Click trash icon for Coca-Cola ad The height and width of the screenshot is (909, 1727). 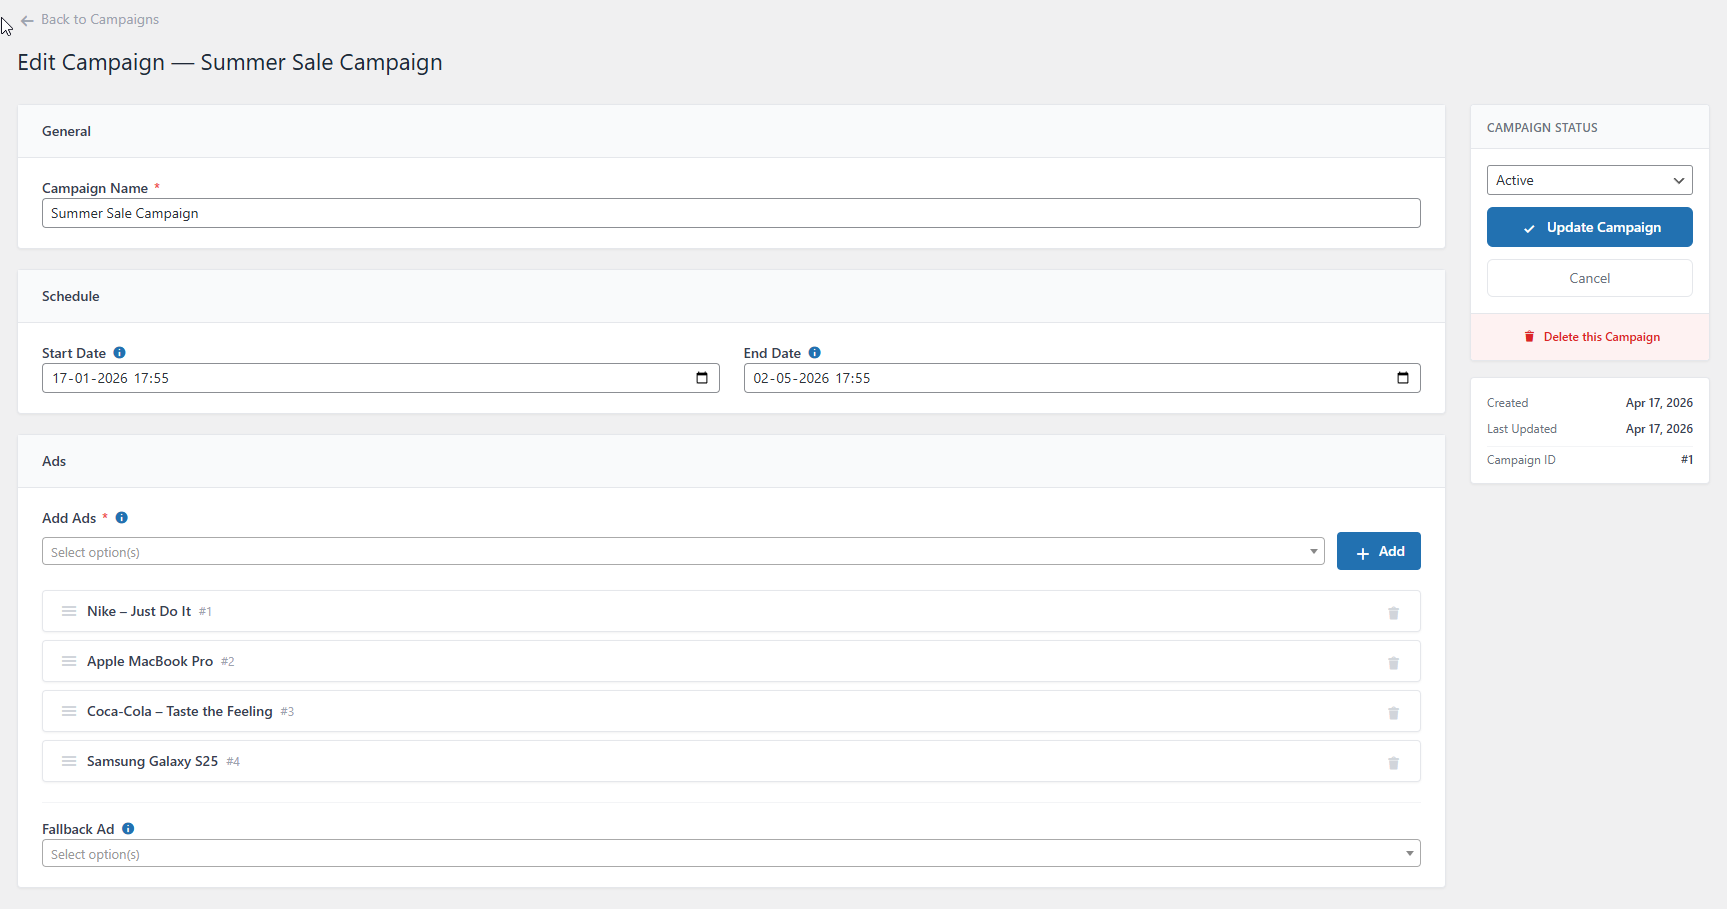pos(1393,713)
